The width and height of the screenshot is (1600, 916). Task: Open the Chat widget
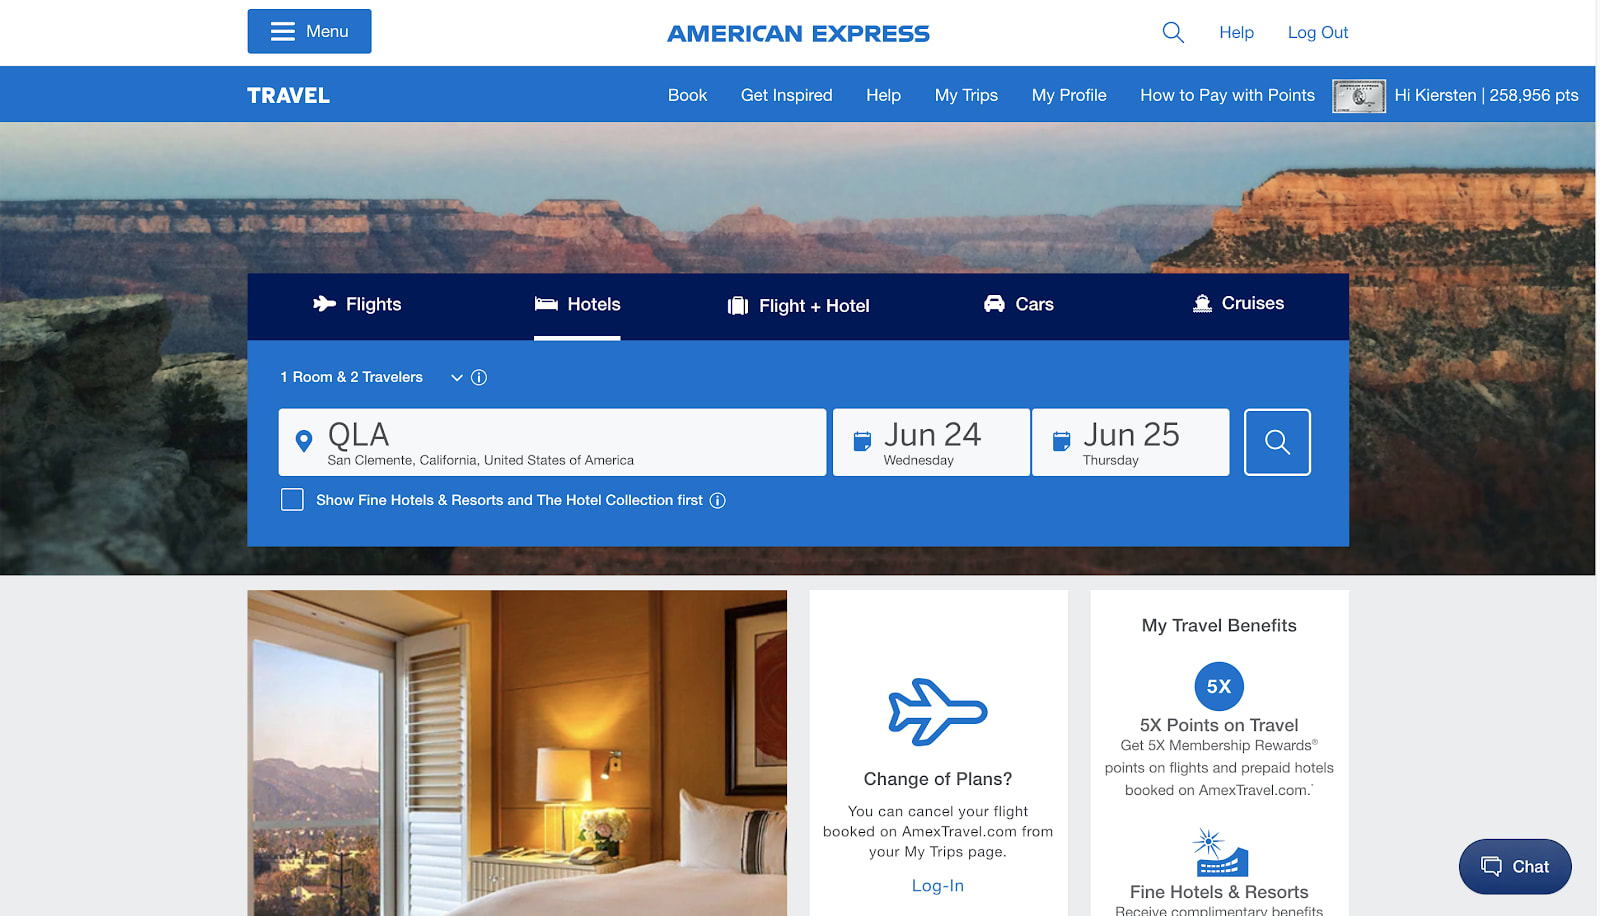1515,867
